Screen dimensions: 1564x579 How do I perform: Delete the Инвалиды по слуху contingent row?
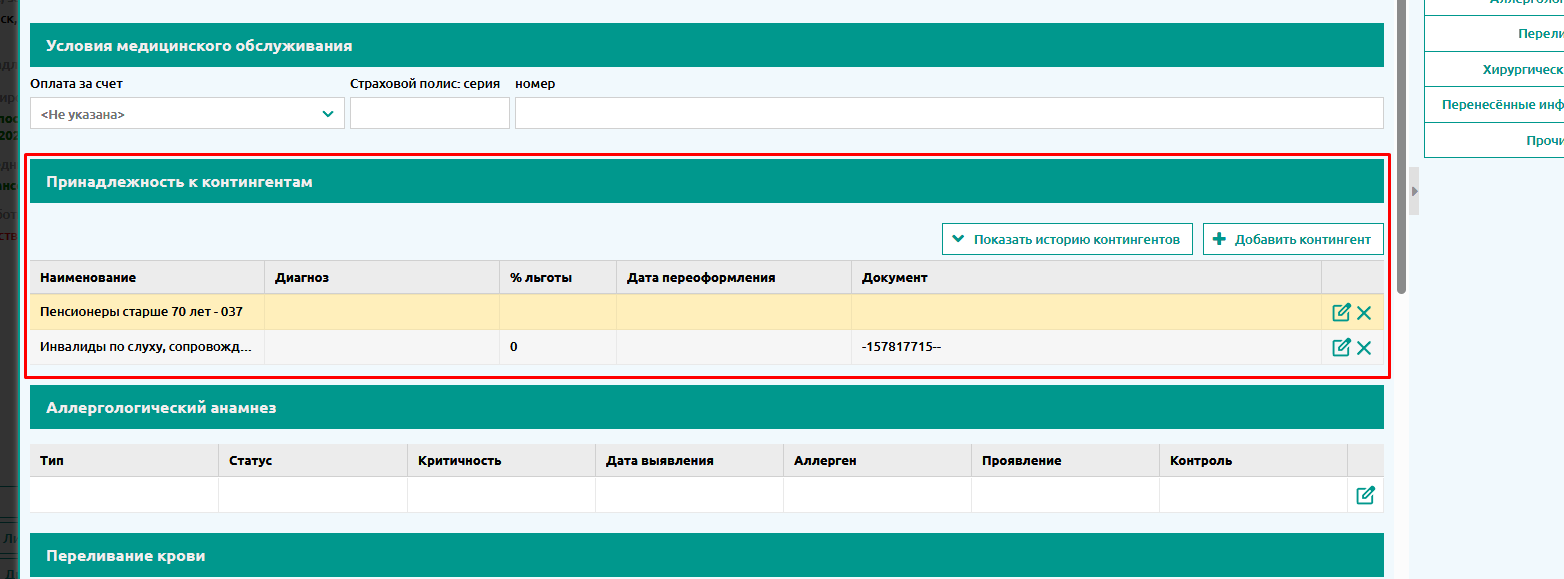tap(1364, 348)
